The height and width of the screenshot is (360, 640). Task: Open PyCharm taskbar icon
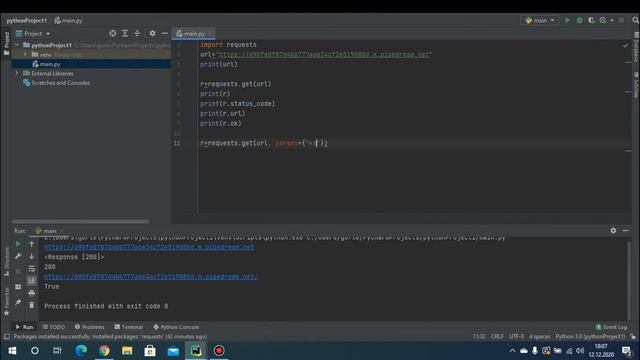click(196, 351)
